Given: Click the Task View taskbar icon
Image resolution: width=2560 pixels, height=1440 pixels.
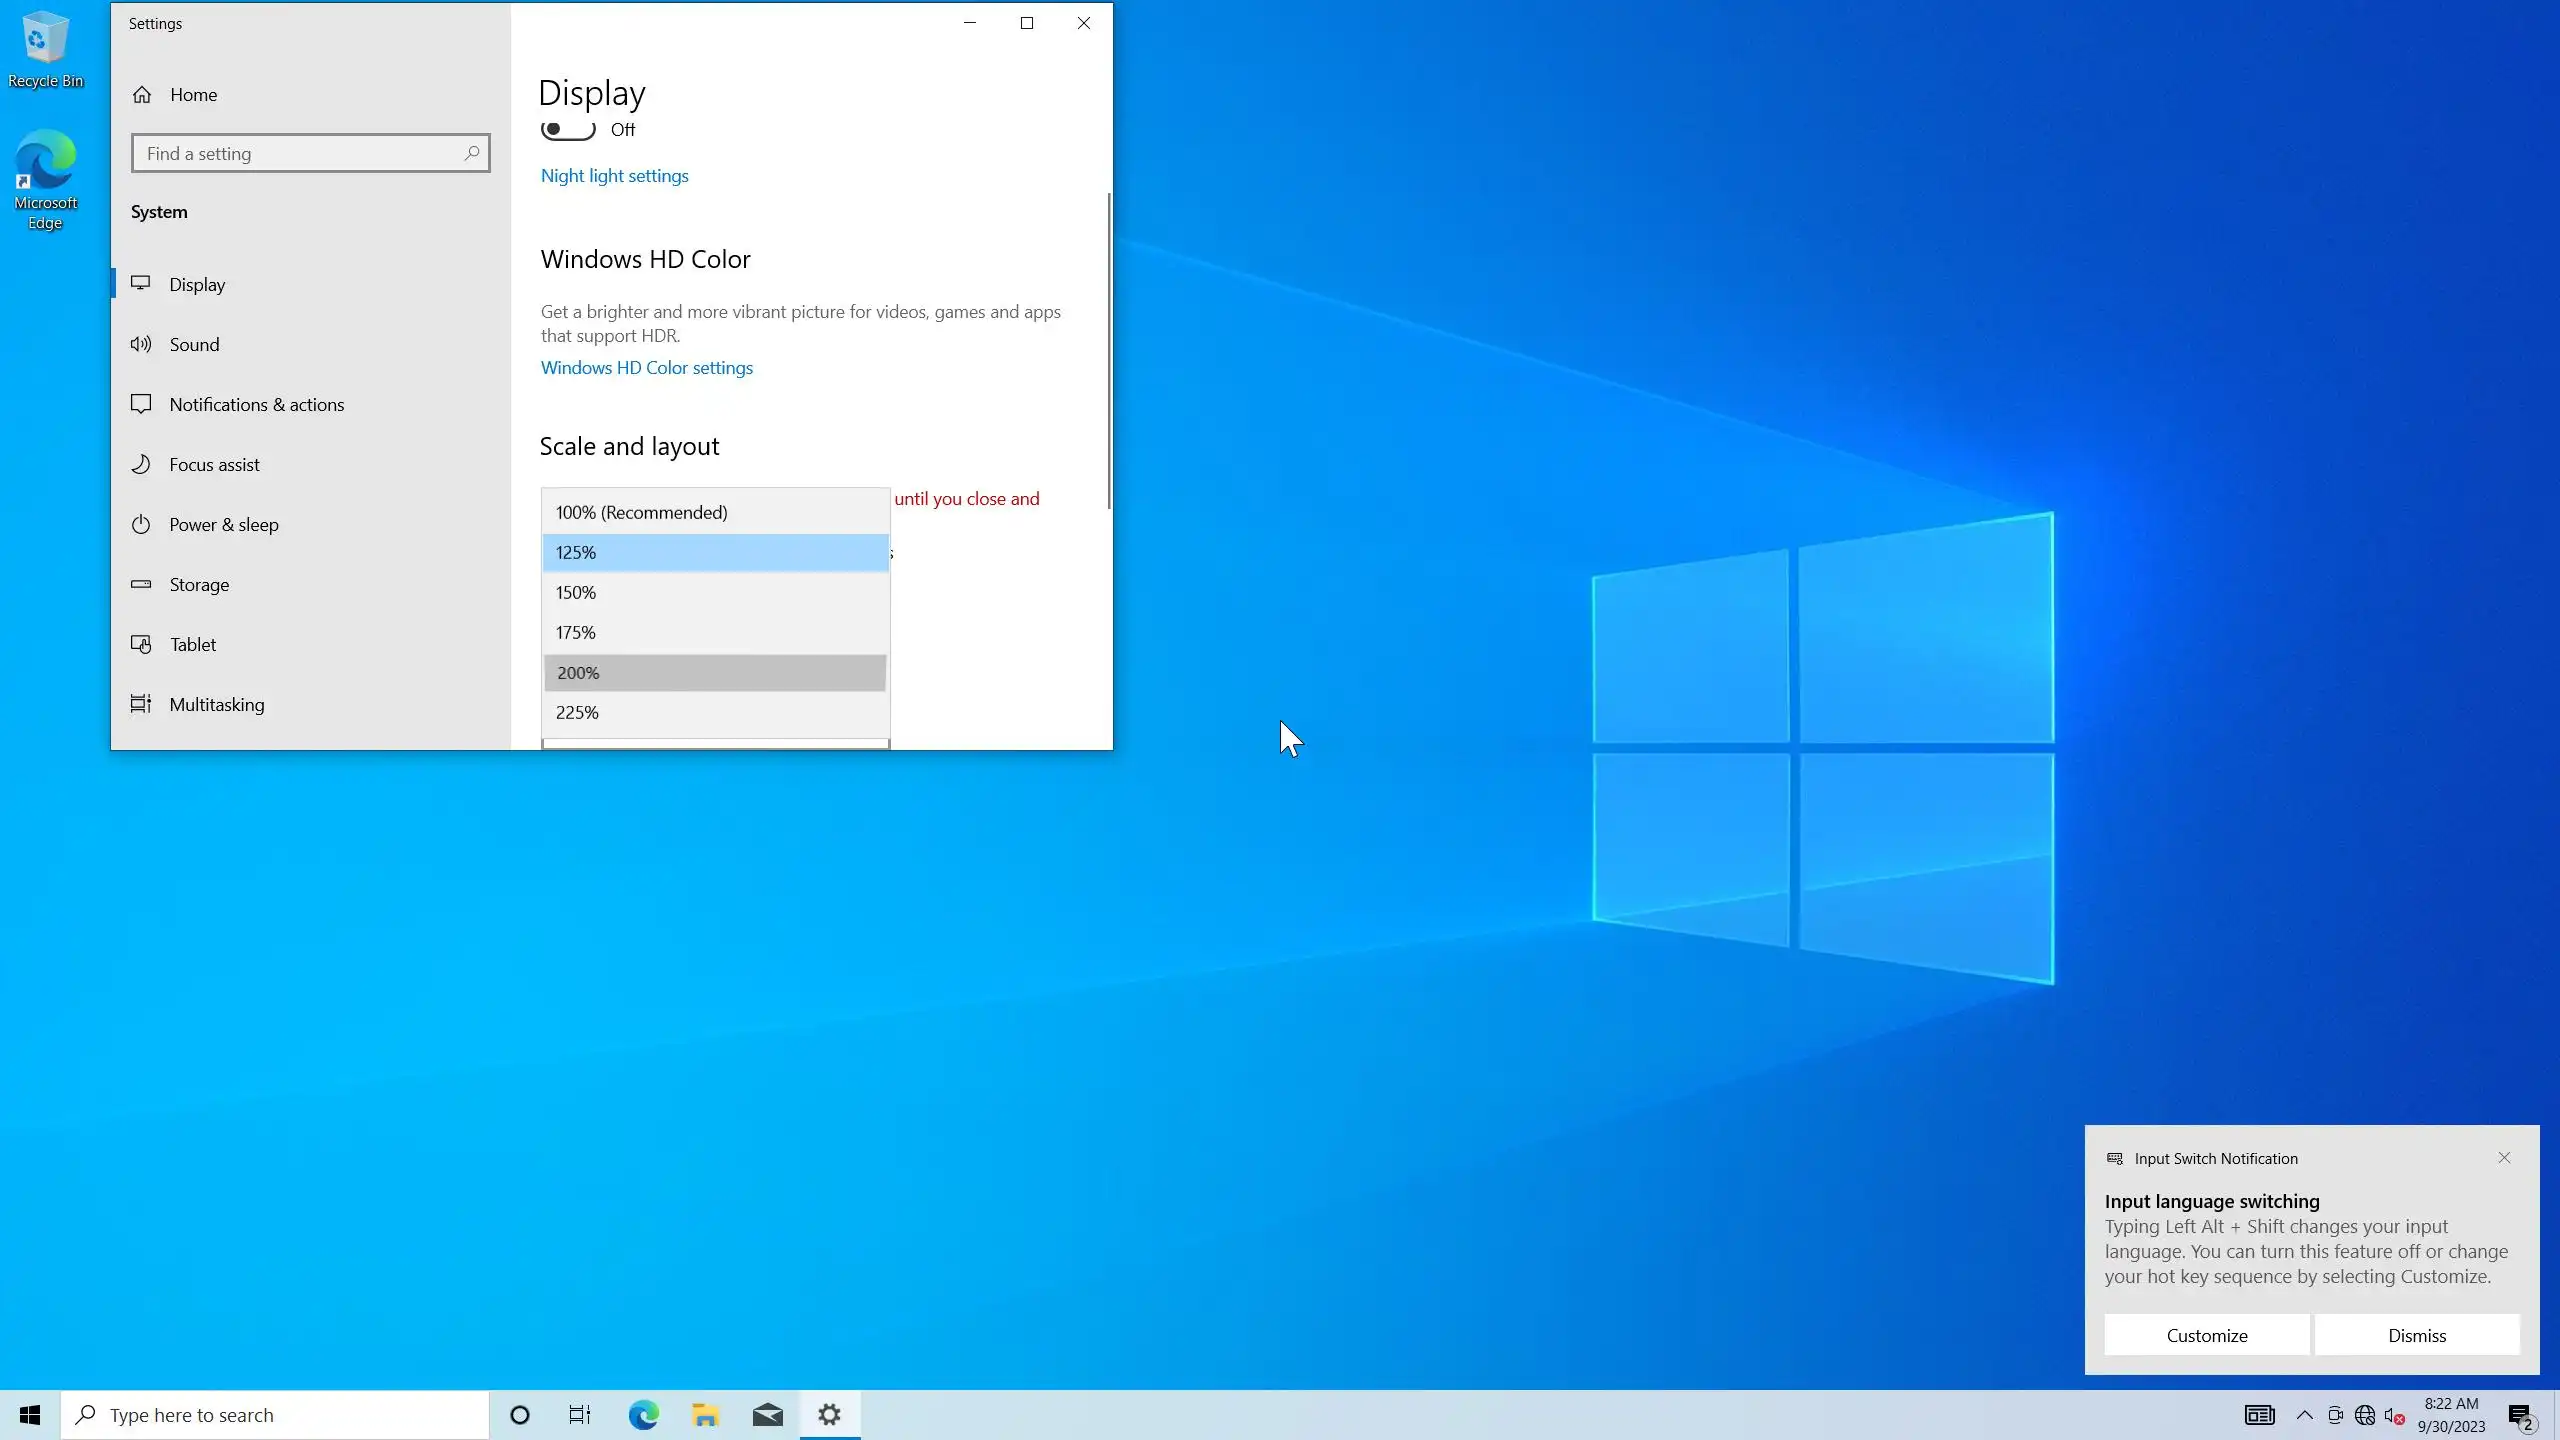Looking at the screenshot, I should pyautogui.click(x=580, y=1415).
